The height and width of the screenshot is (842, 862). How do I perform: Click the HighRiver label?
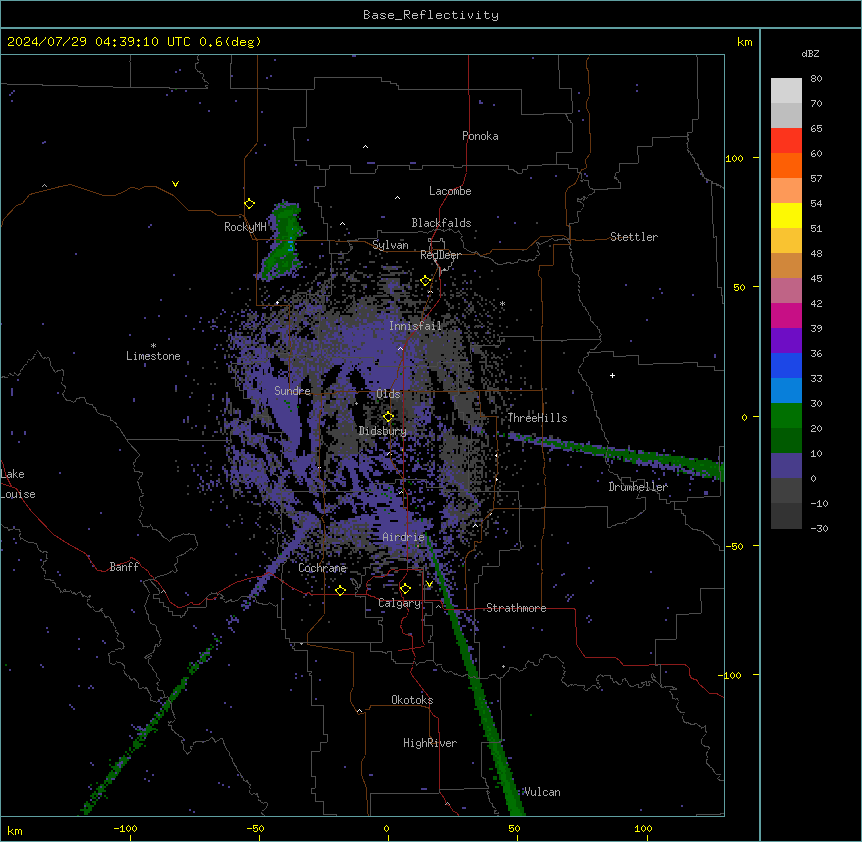click(x=430, y=743)
